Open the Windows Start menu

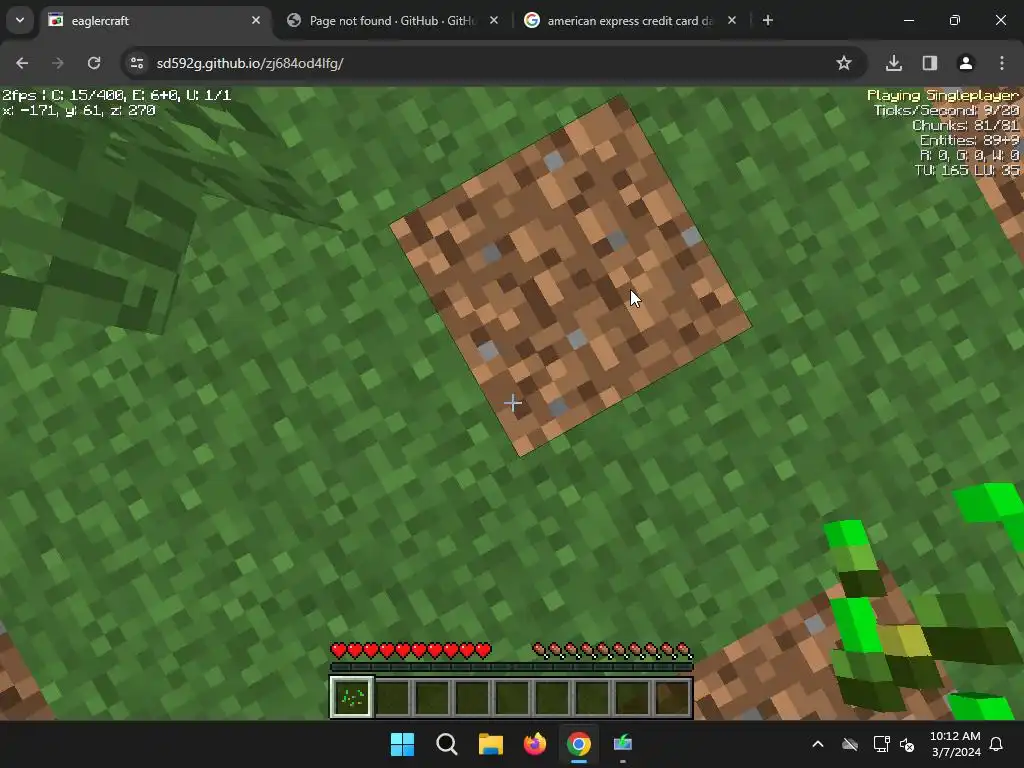click(x=402, y=744)
